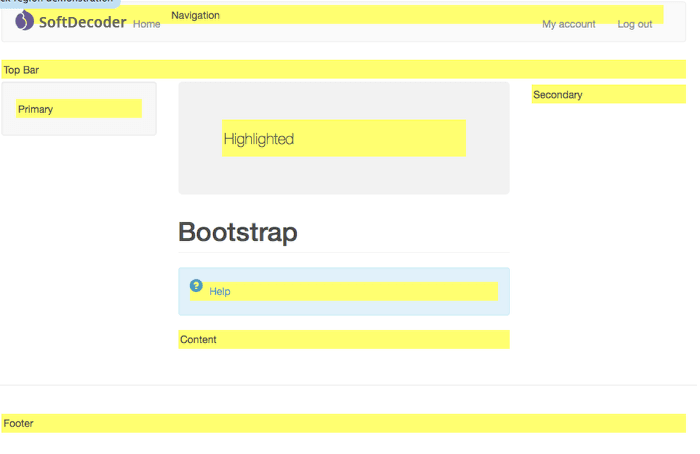Open the SoftDecoder site name link

[x=83, y=22]
